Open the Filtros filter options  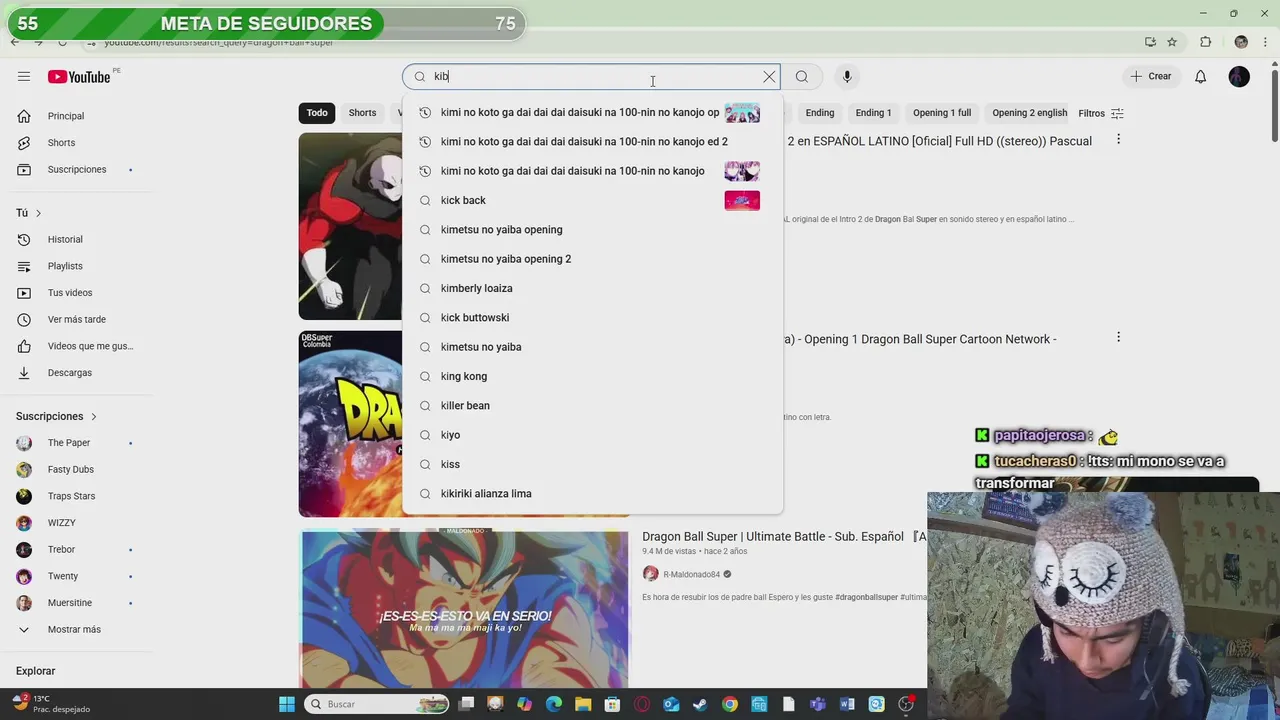[1101, 113]
